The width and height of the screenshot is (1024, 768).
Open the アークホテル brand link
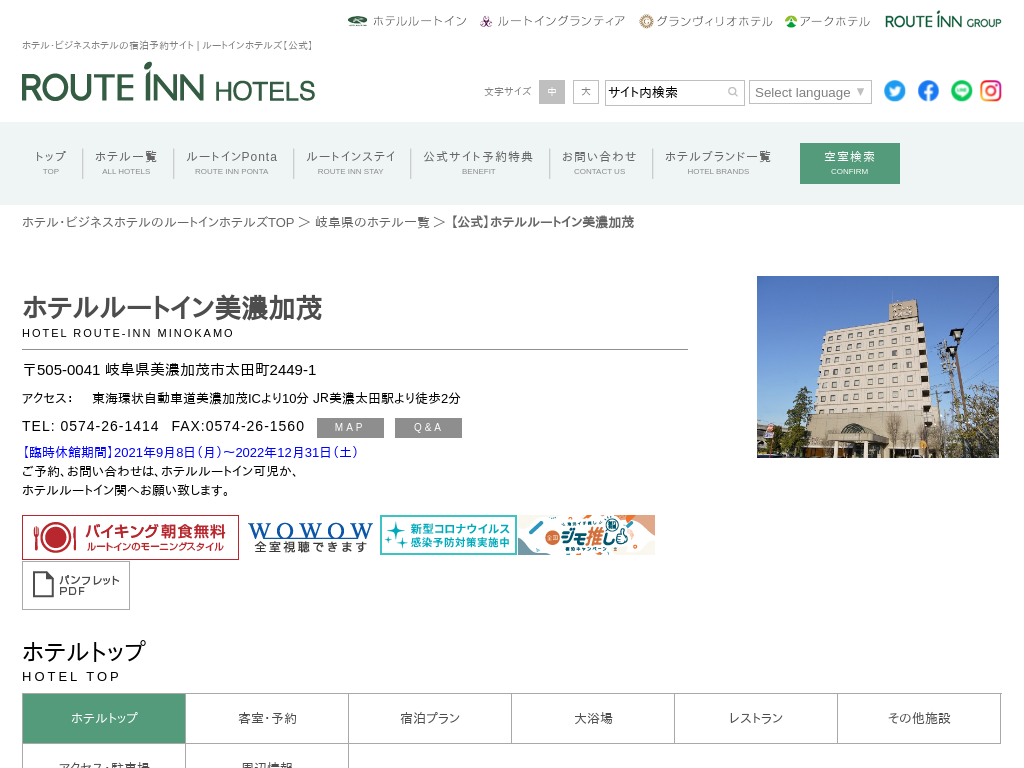pos(827,21)
